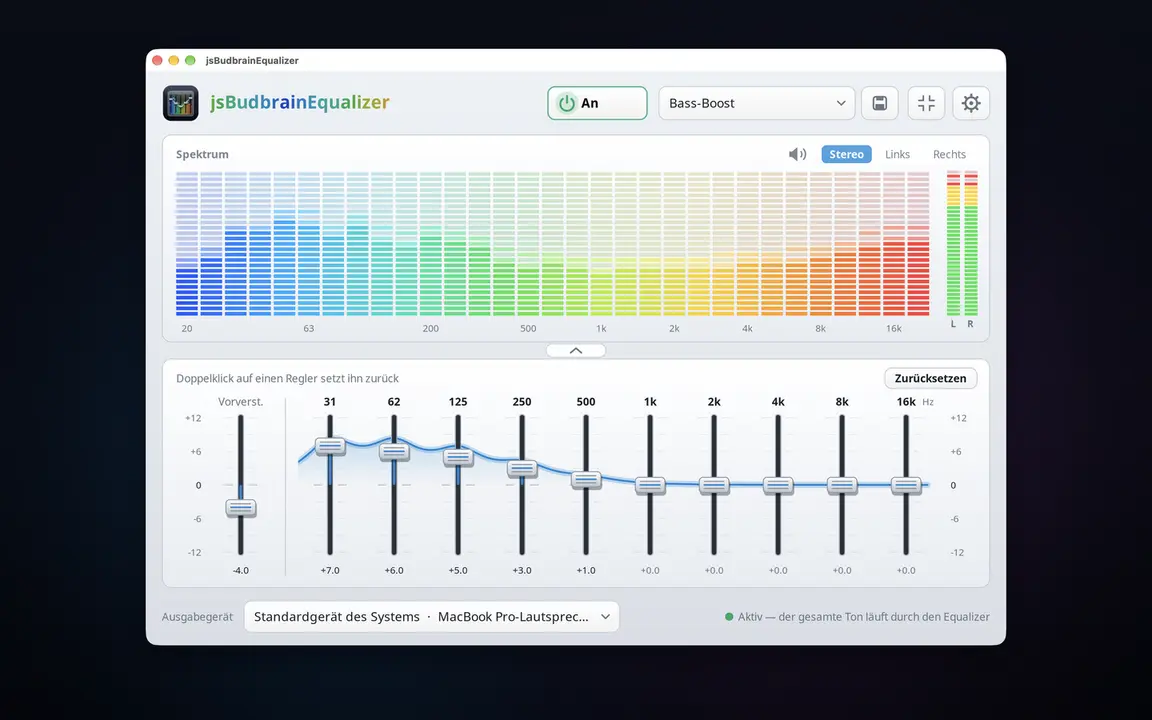This screenshot has height=720, width=1152.
Task: Click the save preset floppy disk icon
Action: click(x=879, y=103)
